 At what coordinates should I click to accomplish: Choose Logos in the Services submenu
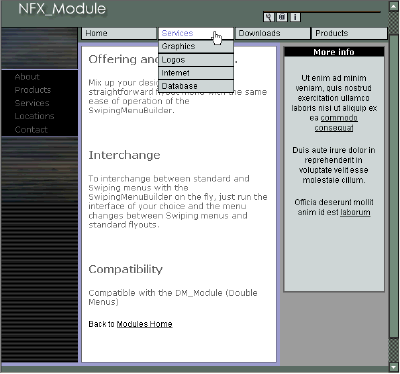tap(196, 60)
